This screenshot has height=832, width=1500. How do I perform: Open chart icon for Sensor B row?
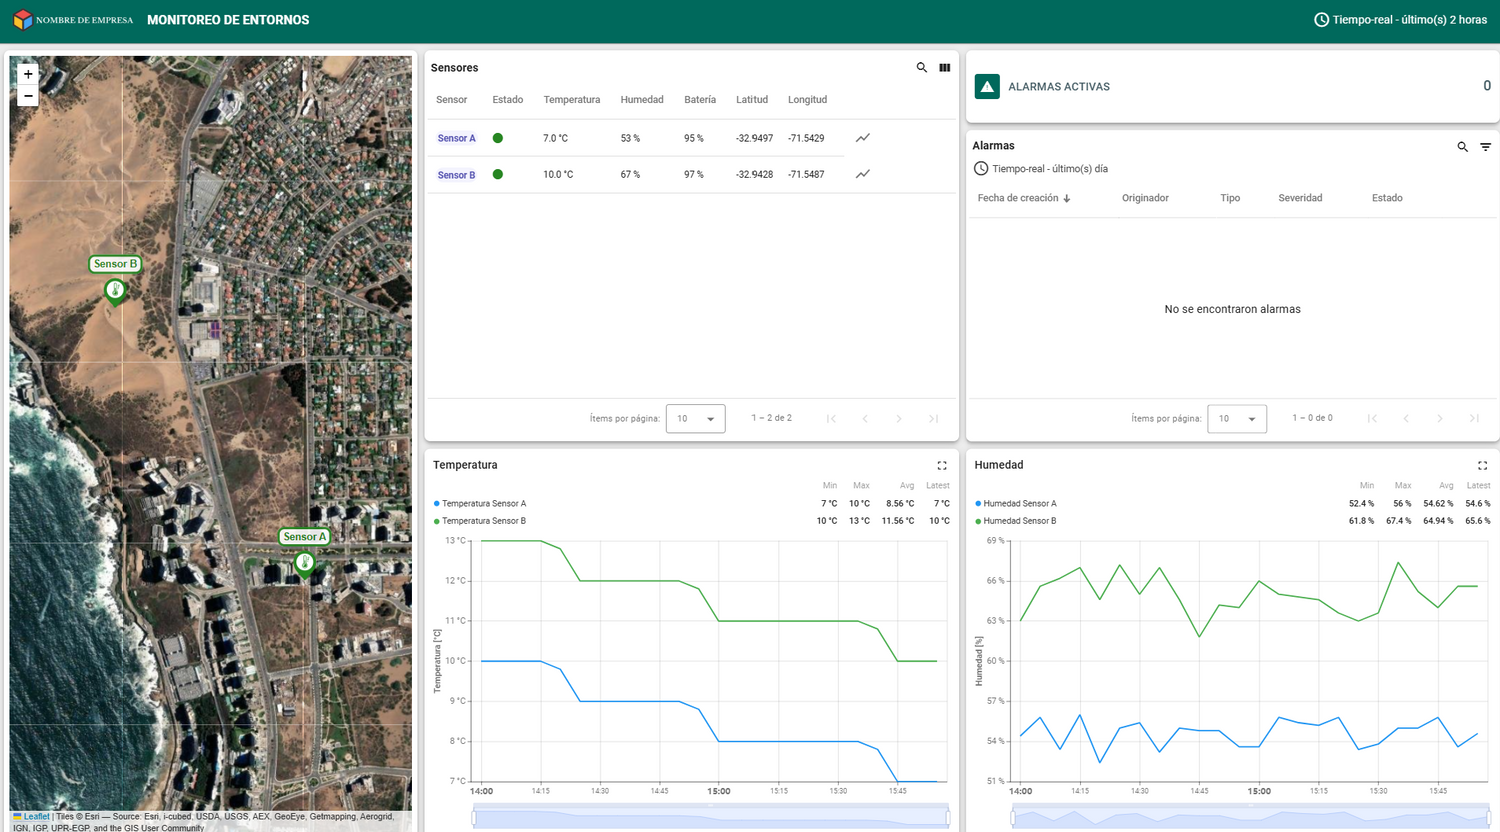click(x=863, y=174)
